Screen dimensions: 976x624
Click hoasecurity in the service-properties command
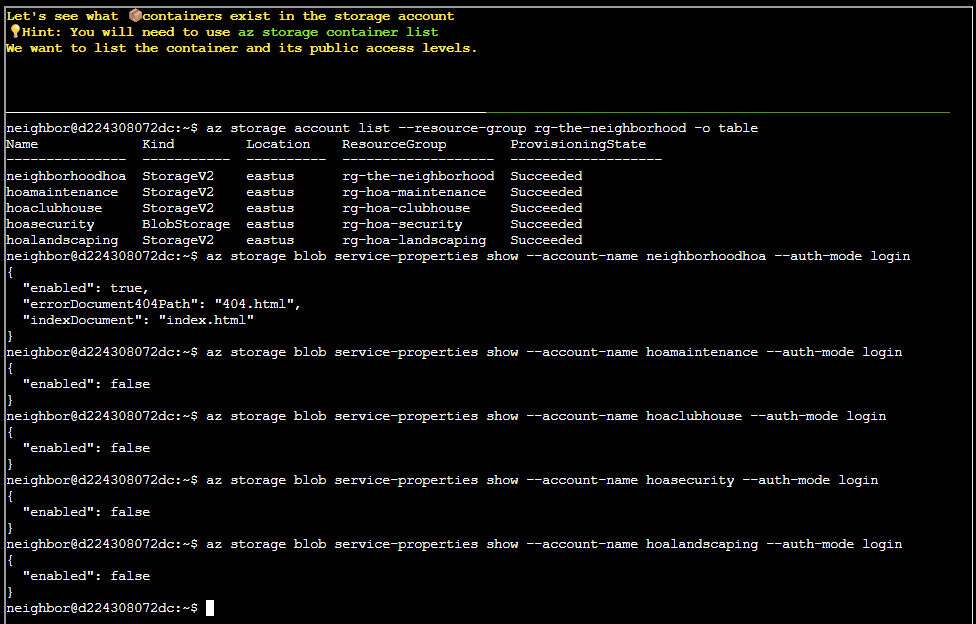pos(690,480)
